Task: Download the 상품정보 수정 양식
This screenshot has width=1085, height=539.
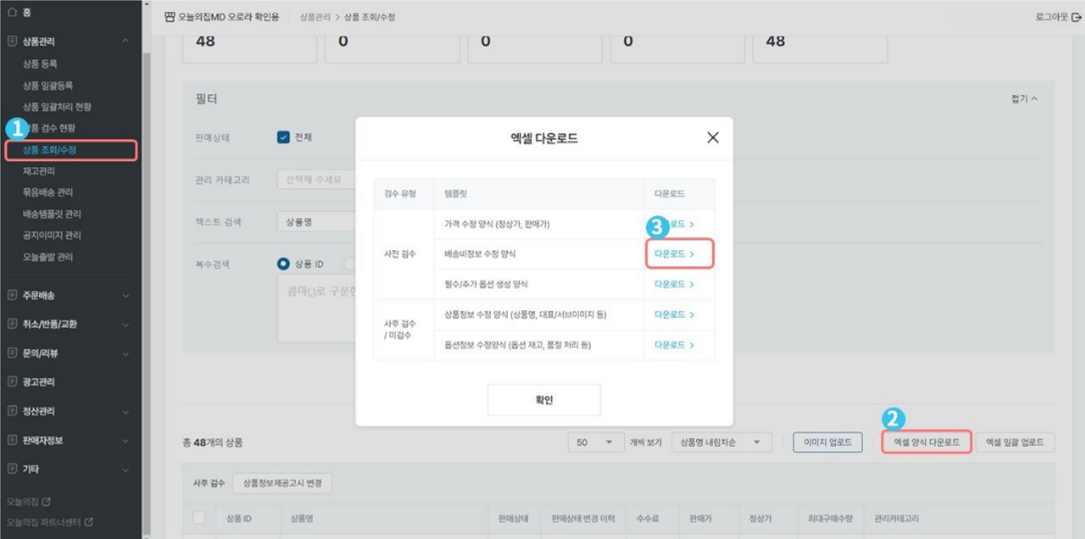Action: point(674,314)
